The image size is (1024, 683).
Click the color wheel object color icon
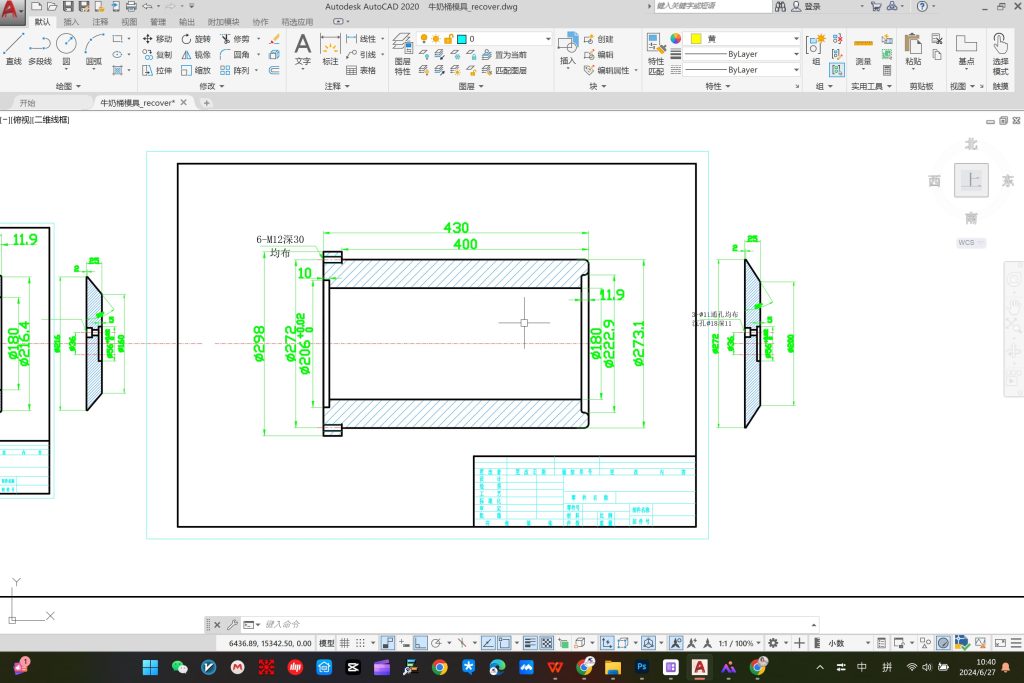(x=676, y=39)
